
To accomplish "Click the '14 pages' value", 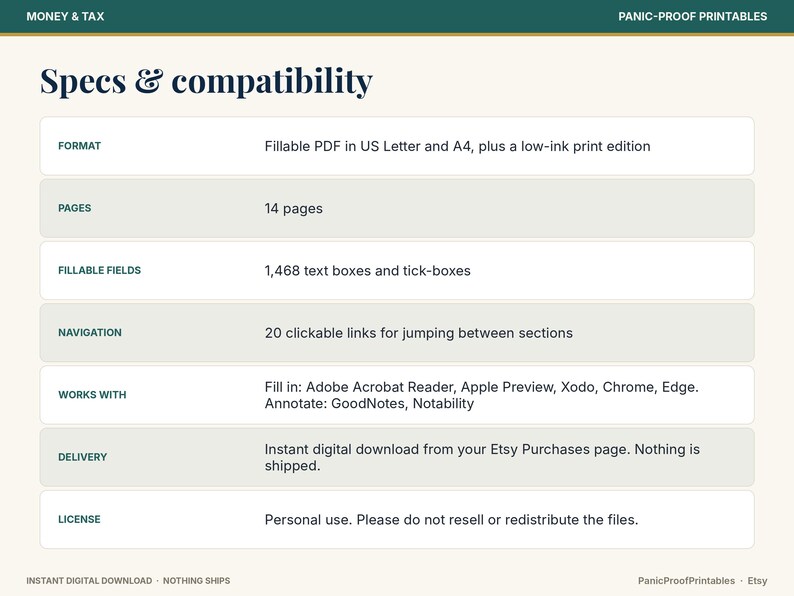I will (294, 209).
